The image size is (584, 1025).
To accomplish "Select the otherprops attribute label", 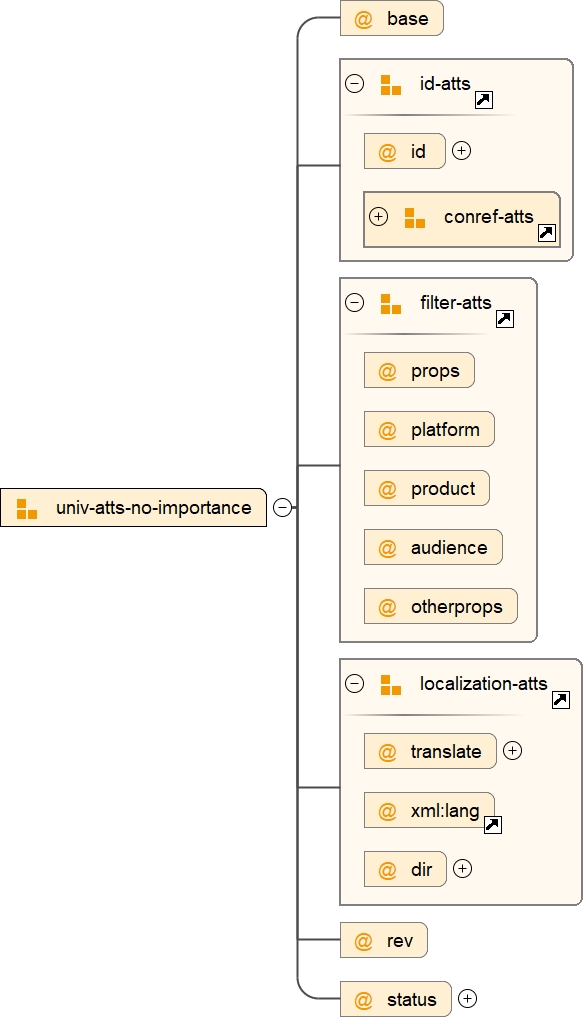I will click(x=456, y=607).
